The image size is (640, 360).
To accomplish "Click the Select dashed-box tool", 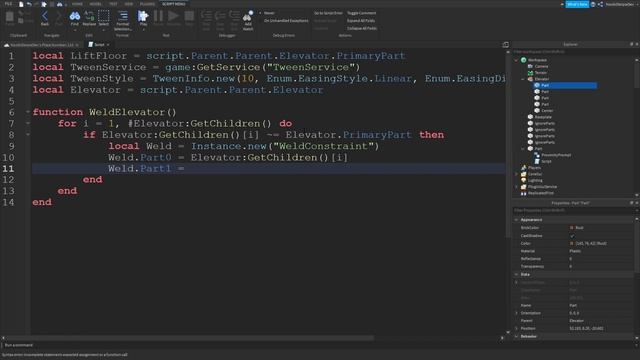I will (104, 16).
